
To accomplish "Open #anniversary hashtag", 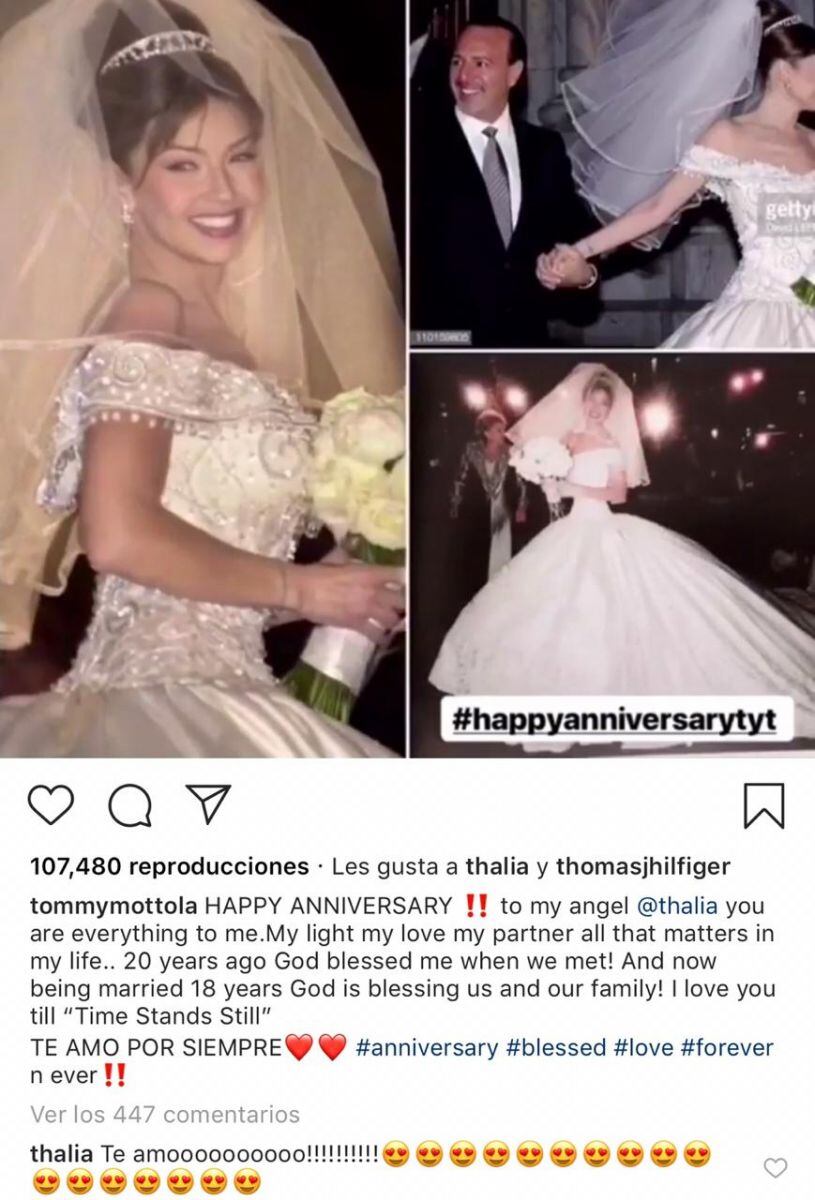I will 427,1048.
